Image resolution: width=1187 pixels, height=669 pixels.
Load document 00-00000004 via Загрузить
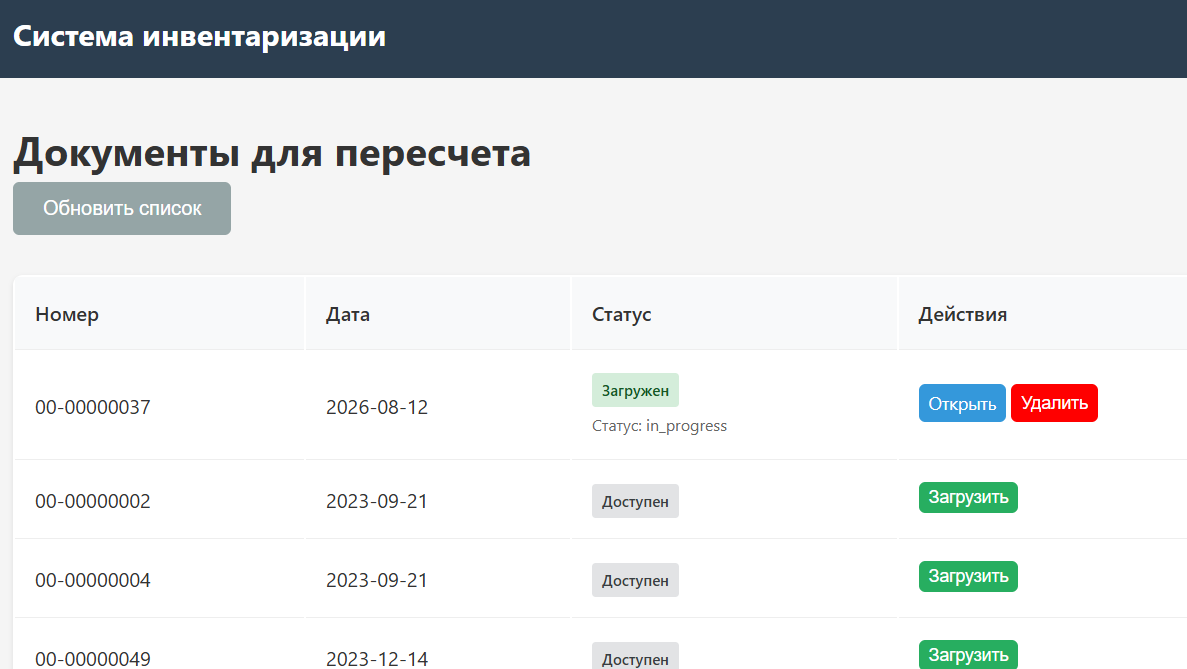coord(968,577)
